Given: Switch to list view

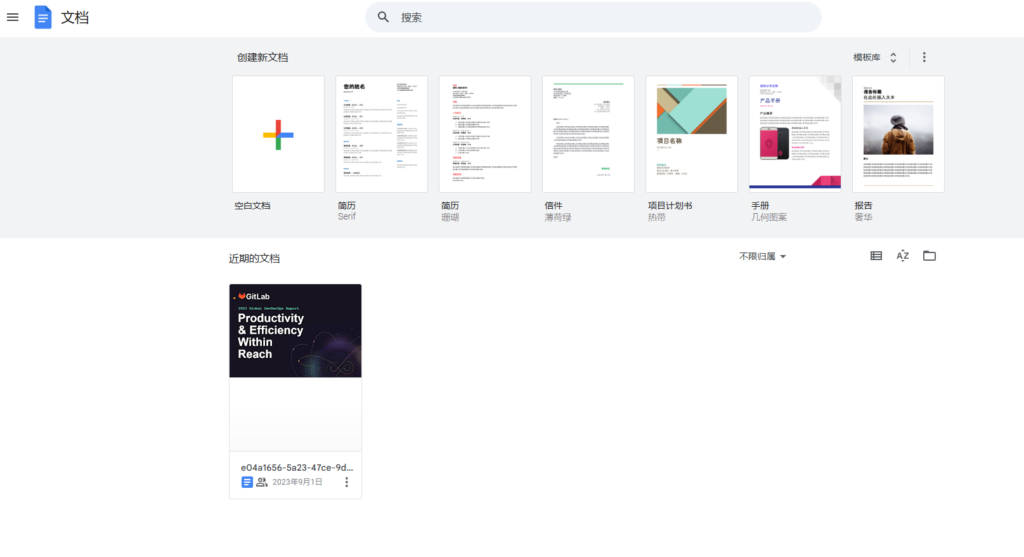Looking at the screenshot, I should coord(876,256).
